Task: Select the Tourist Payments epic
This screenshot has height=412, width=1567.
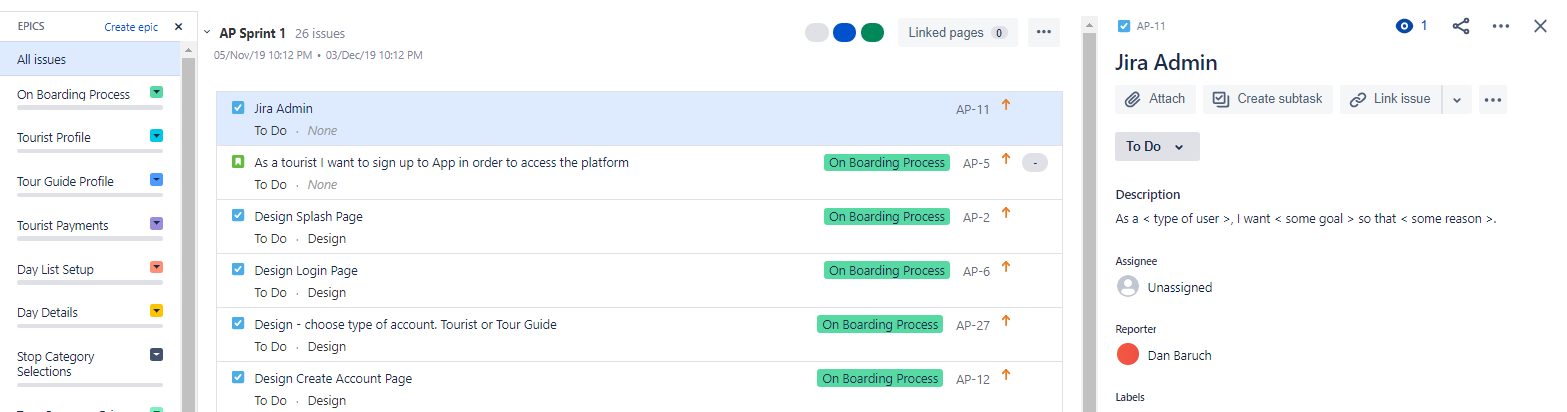Action: coord(63,225)
